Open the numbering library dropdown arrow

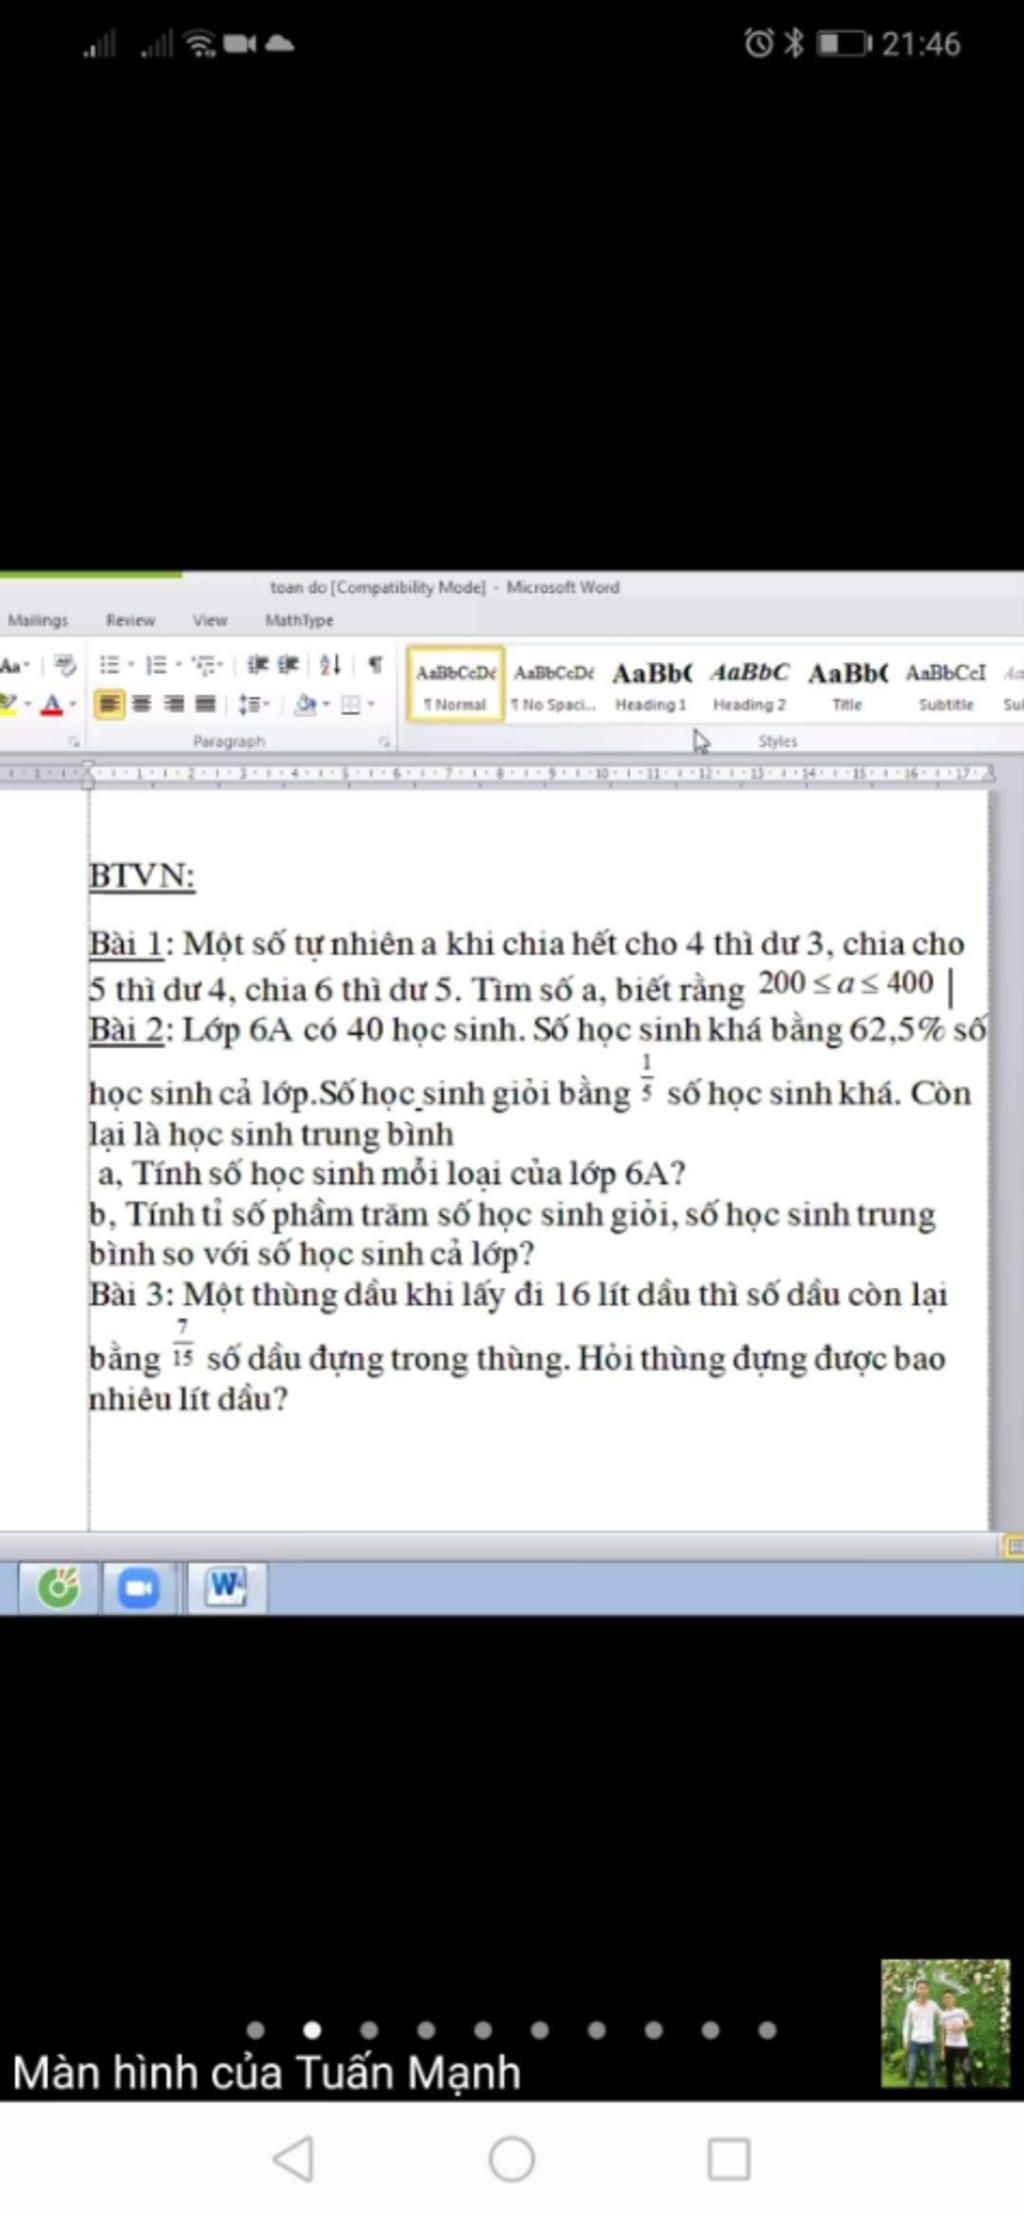(x=178, y=665)
